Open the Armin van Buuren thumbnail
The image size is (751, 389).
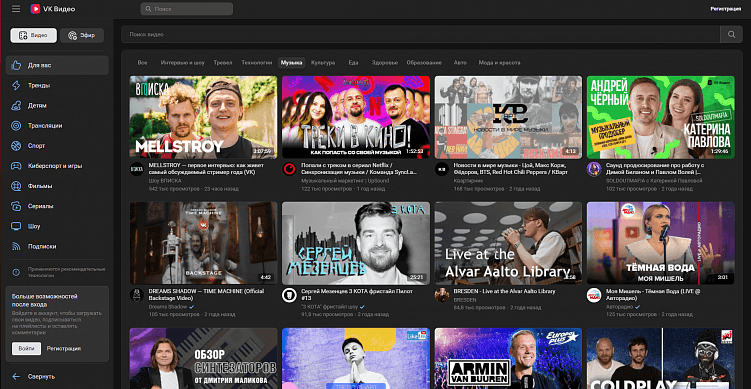(508, 358)
